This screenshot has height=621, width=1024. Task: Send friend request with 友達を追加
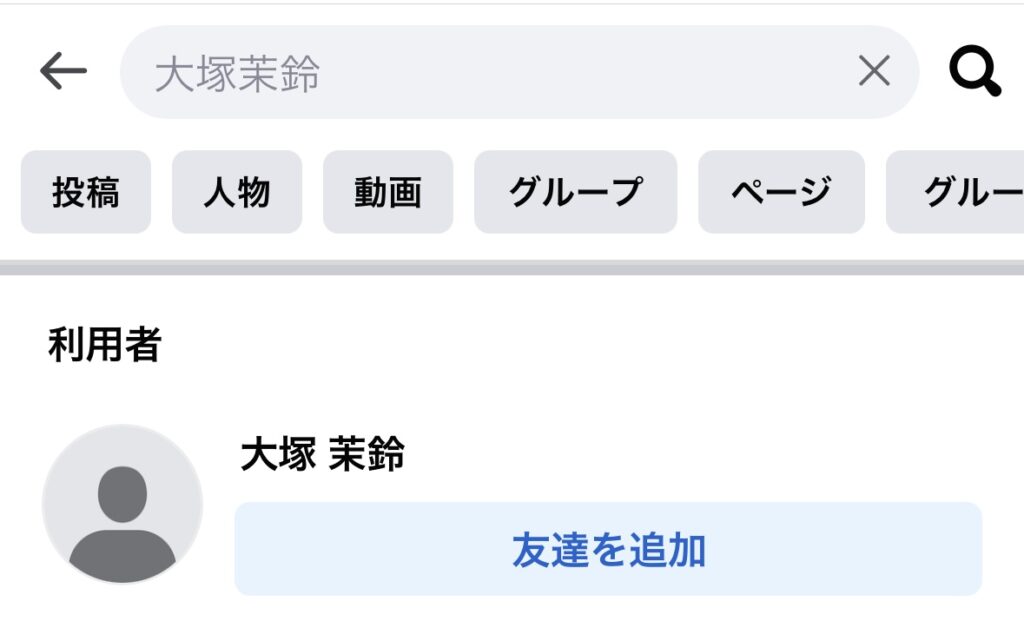pyautogui.click(x=608, y=549)
